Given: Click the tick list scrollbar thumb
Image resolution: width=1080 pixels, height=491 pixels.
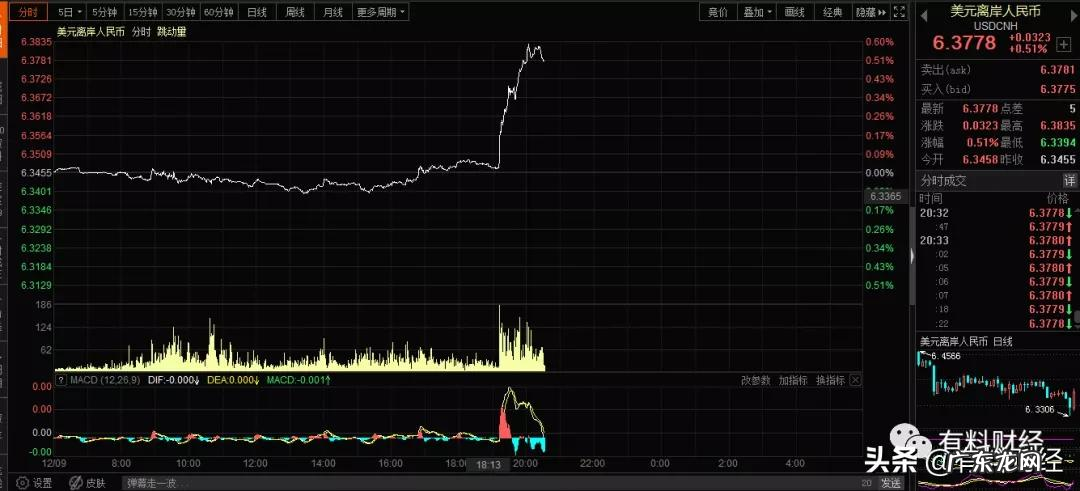Looking at the screenshot, I should point(1077,318).
